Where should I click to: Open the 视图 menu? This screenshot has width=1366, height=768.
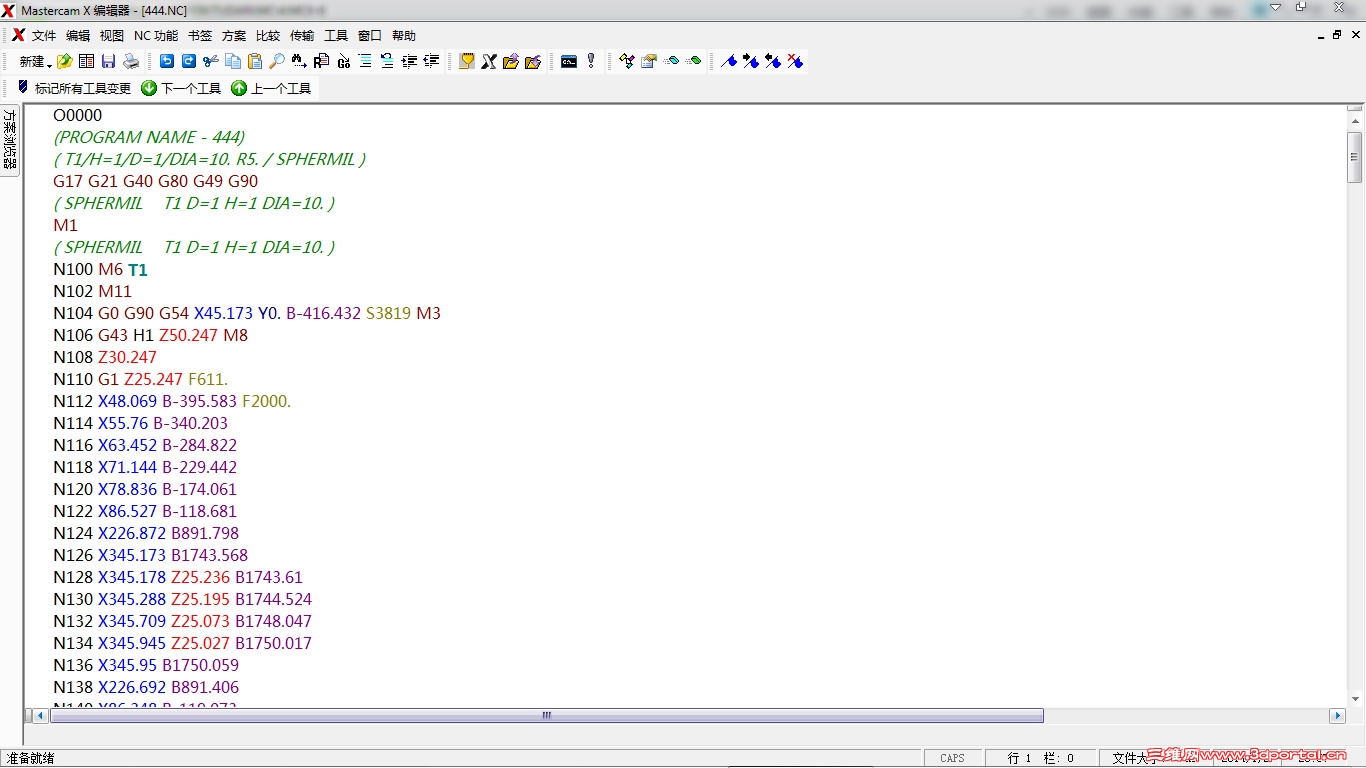click(112, 36)
